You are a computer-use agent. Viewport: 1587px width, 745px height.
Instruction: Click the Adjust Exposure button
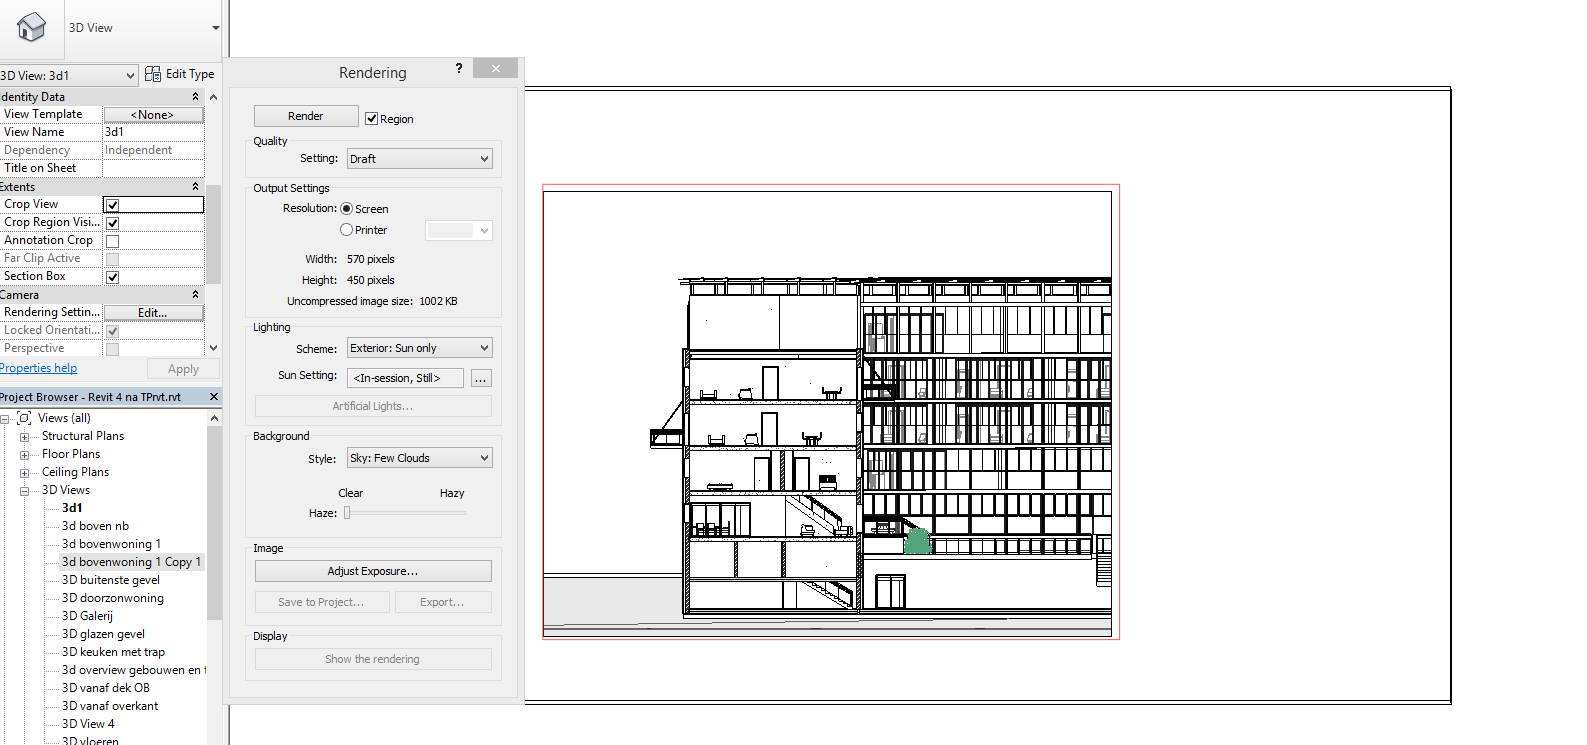pos(373,571)
